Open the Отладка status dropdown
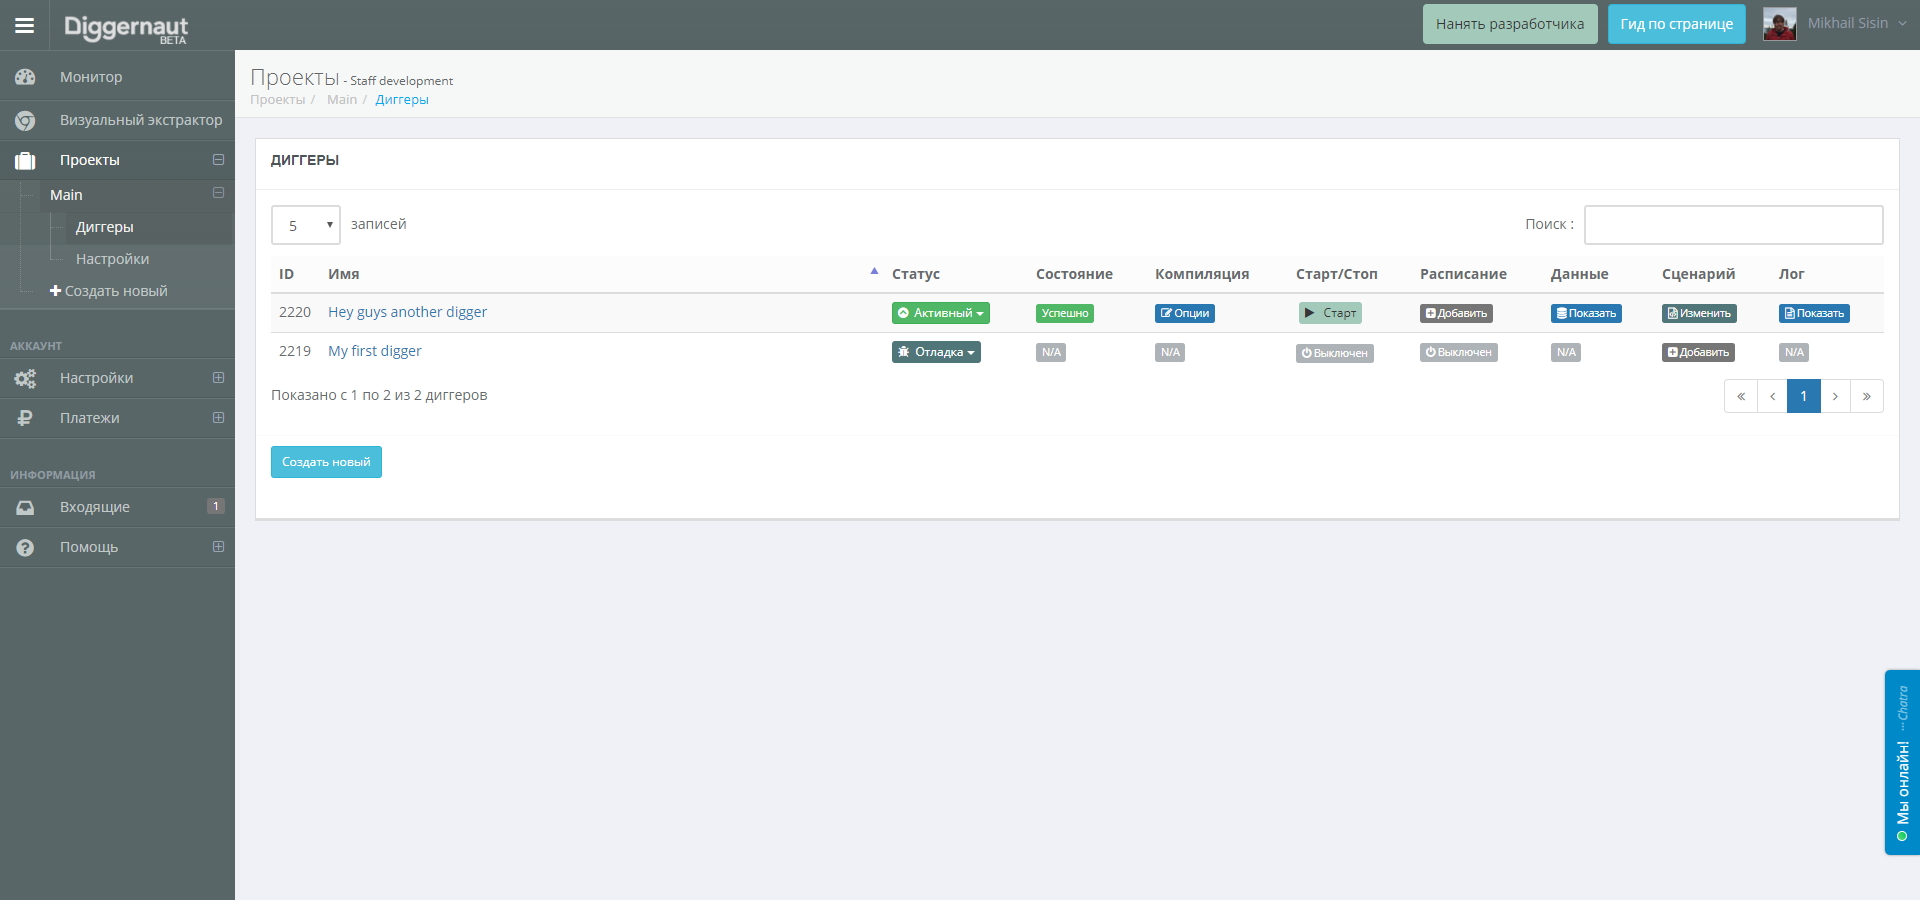 tap(936, 352)
